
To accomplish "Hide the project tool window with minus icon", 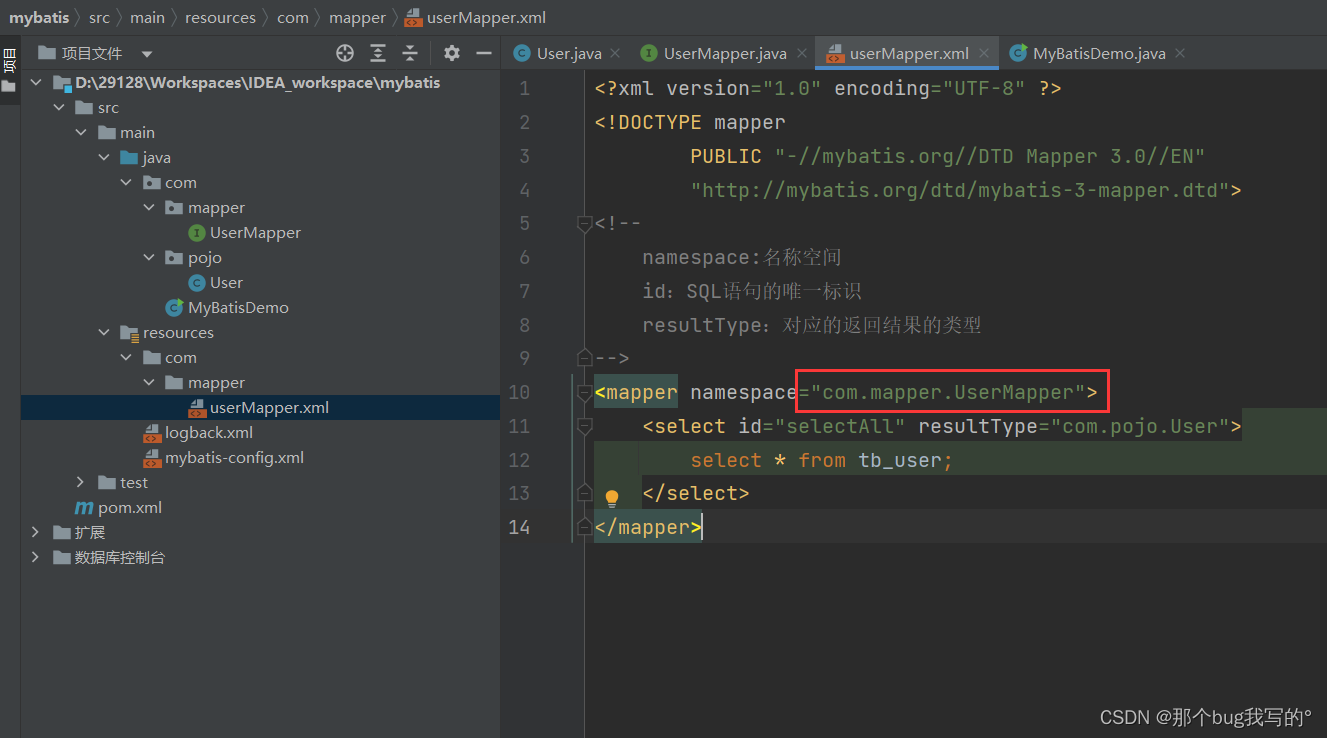I will pyautogui.click(x=484, y=53).
